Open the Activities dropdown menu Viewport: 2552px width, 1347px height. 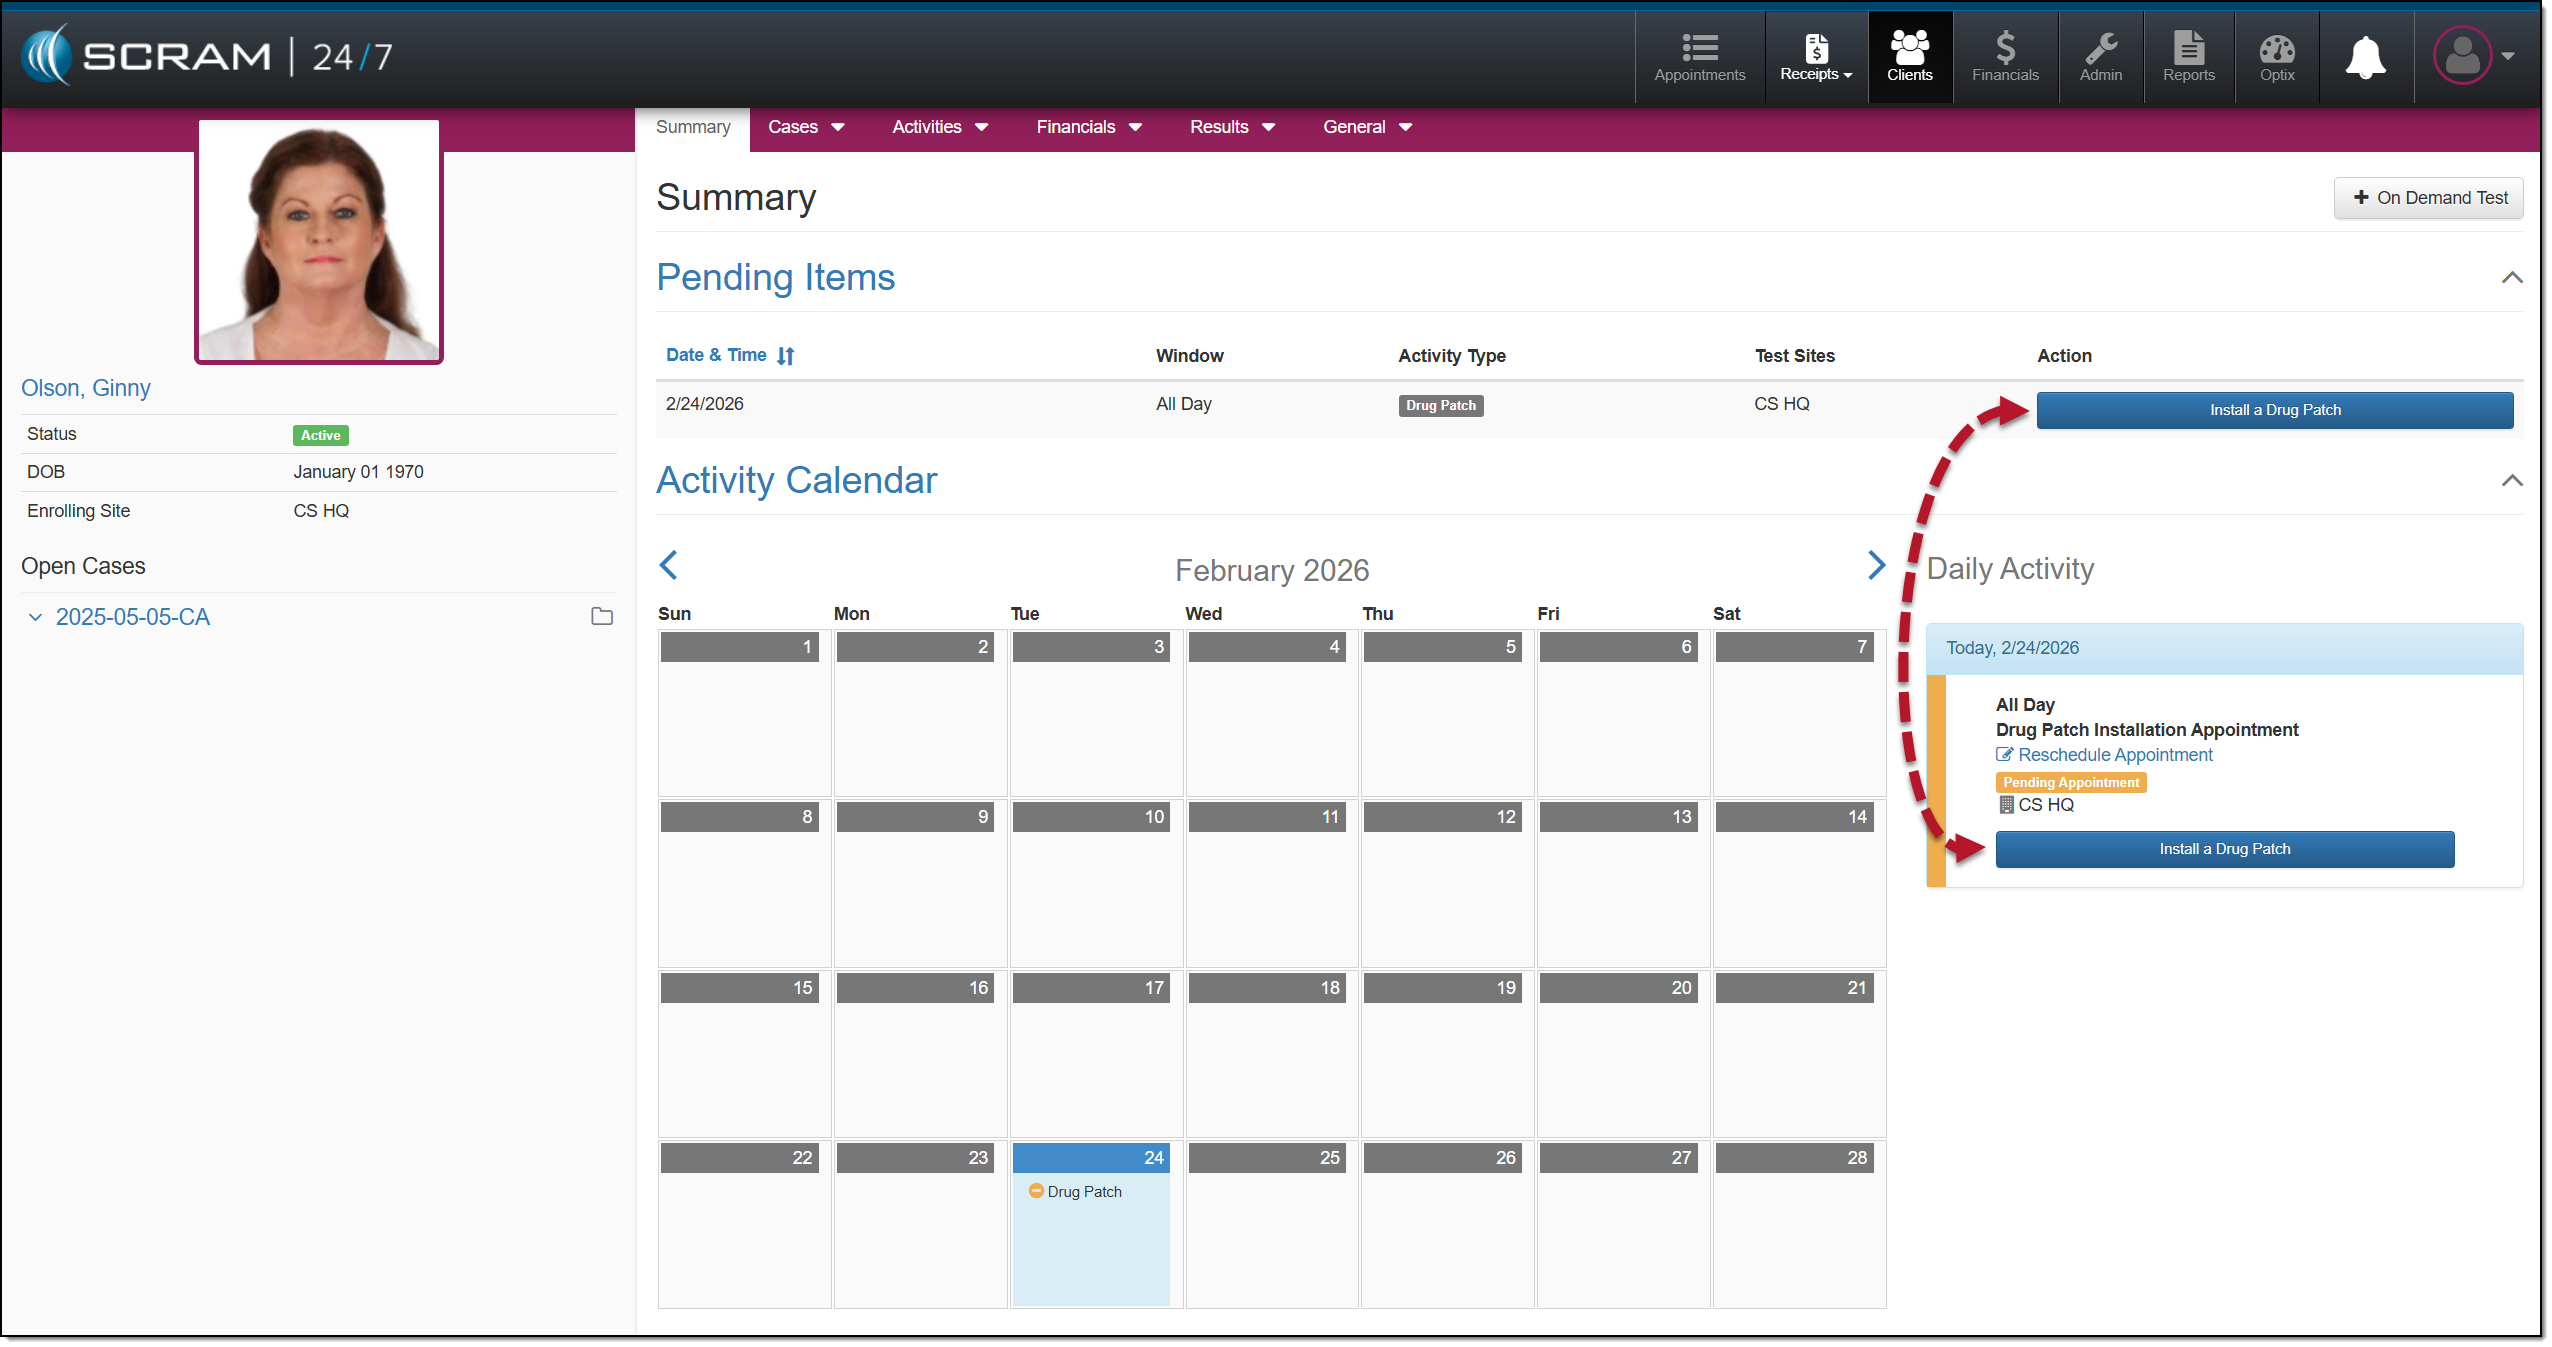(939, 127)
